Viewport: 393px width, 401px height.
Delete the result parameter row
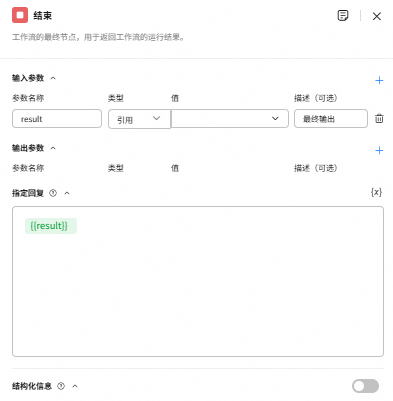point(379,118)
